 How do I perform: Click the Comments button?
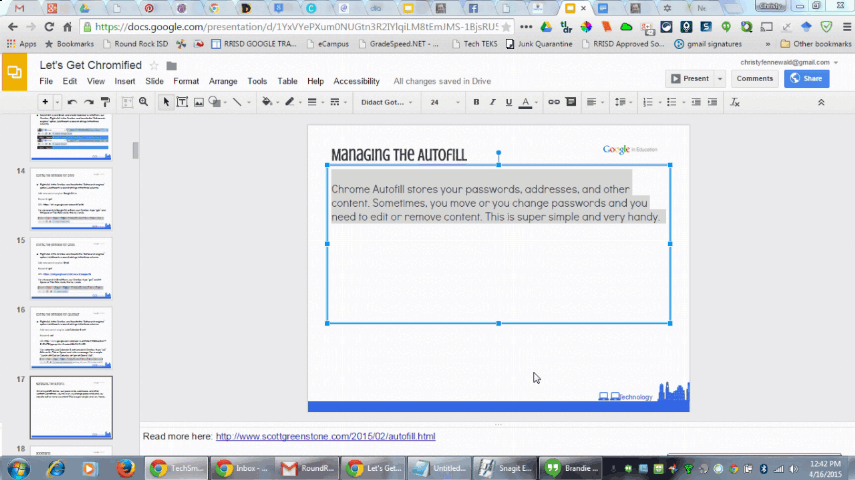[755, 79]
